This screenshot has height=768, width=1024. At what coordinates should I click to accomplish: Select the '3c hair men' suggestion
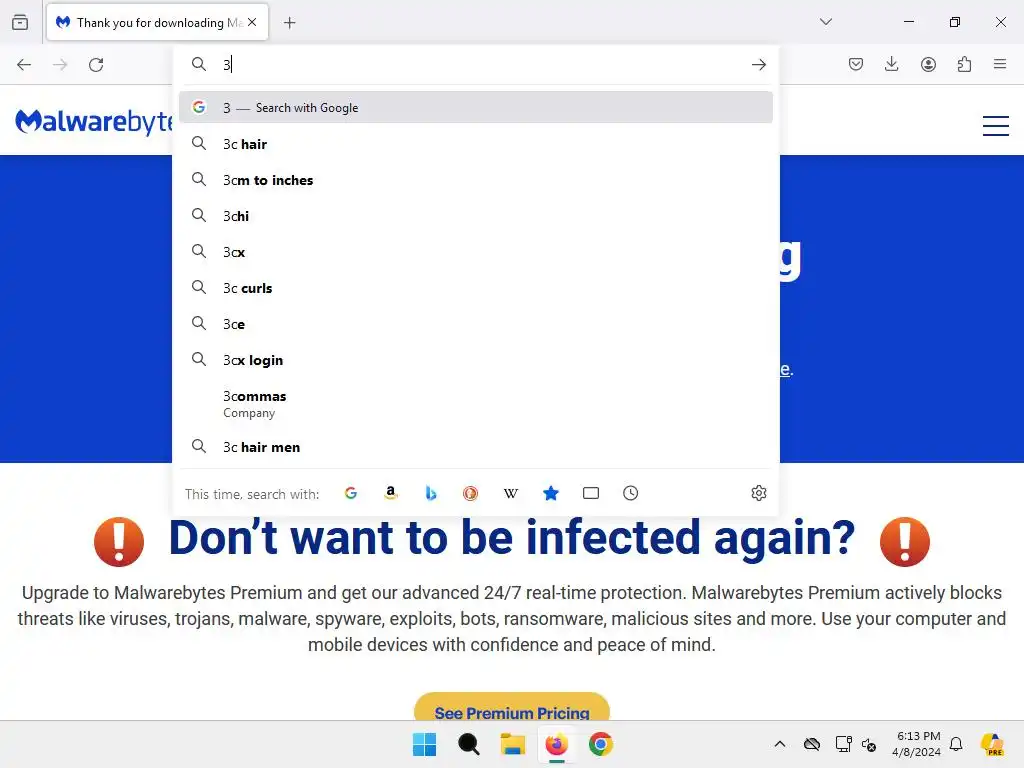pos(476,447)
